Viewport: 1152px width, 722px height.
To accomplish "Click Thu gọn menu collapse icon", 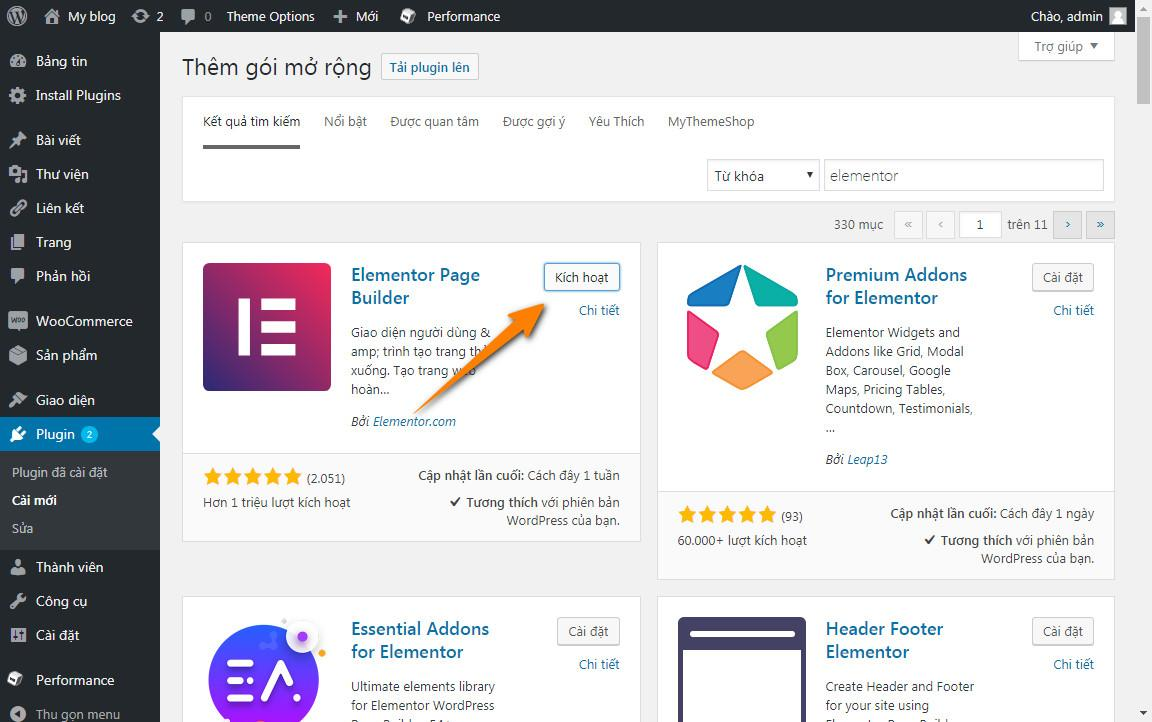I will coord(18,714).
